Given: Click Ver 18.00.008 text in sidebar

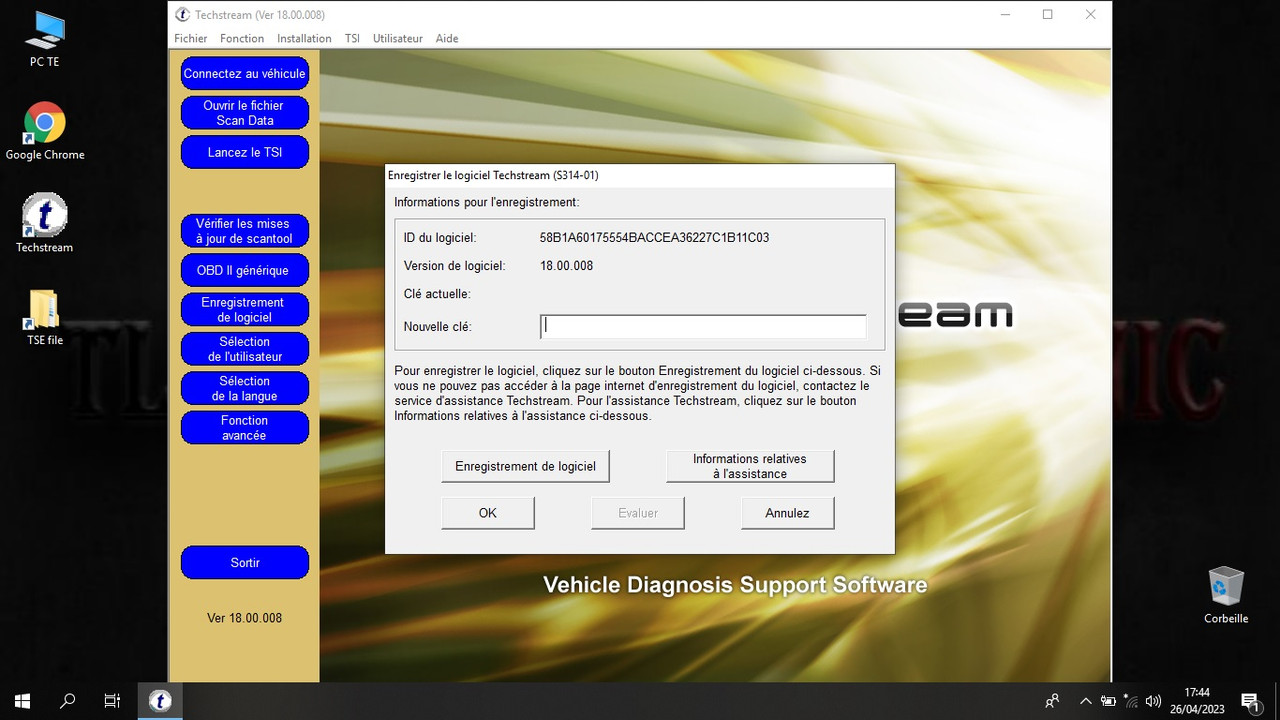Looking at the screenshot, I should coord(245,618).
